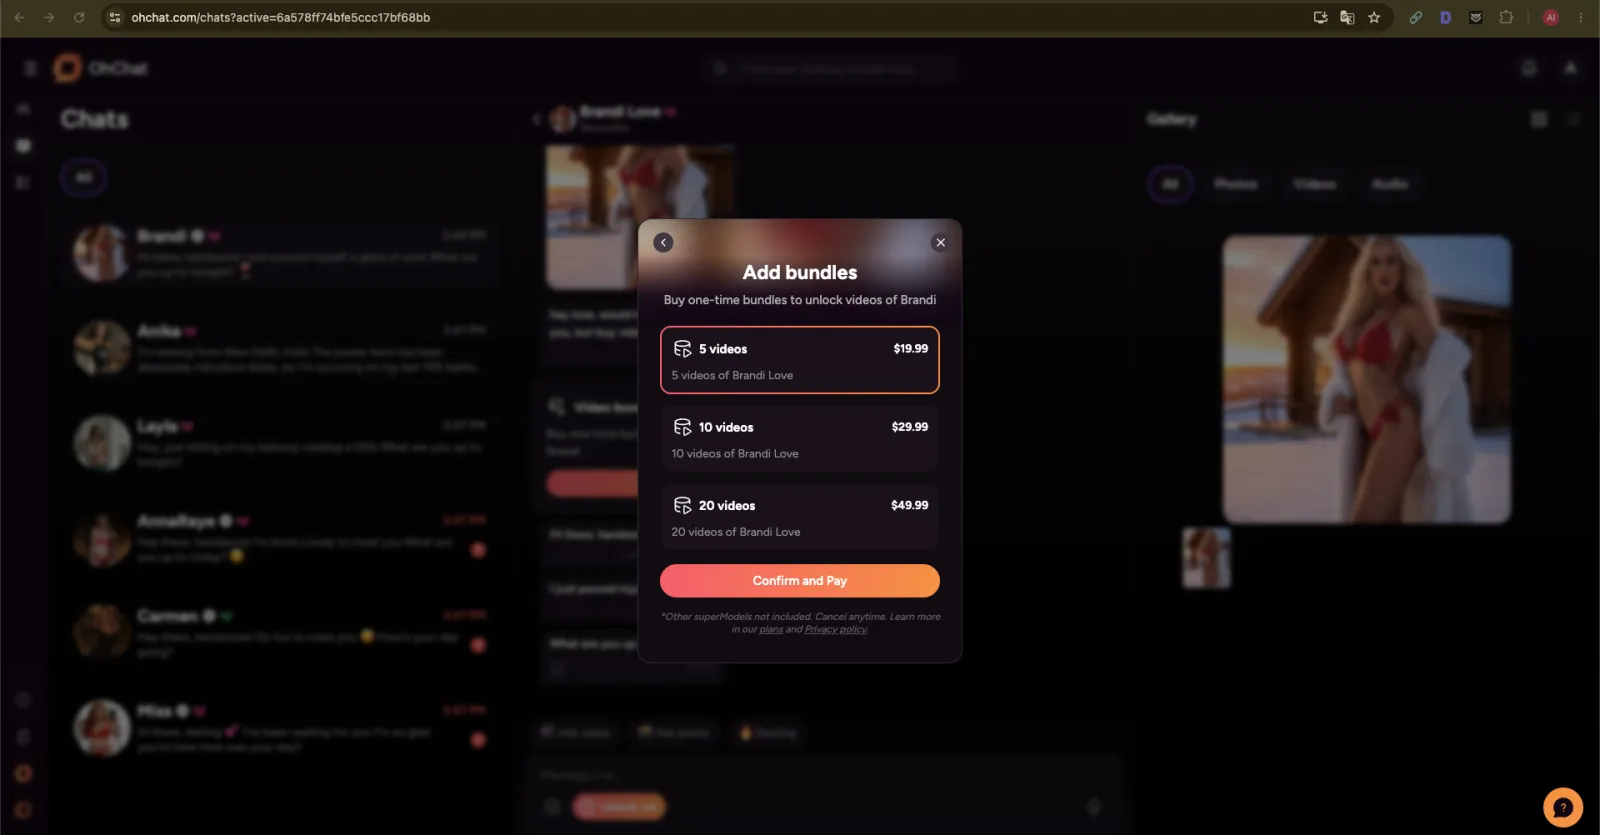Click the 20 videos stack icon

click(x=682, y=505)
